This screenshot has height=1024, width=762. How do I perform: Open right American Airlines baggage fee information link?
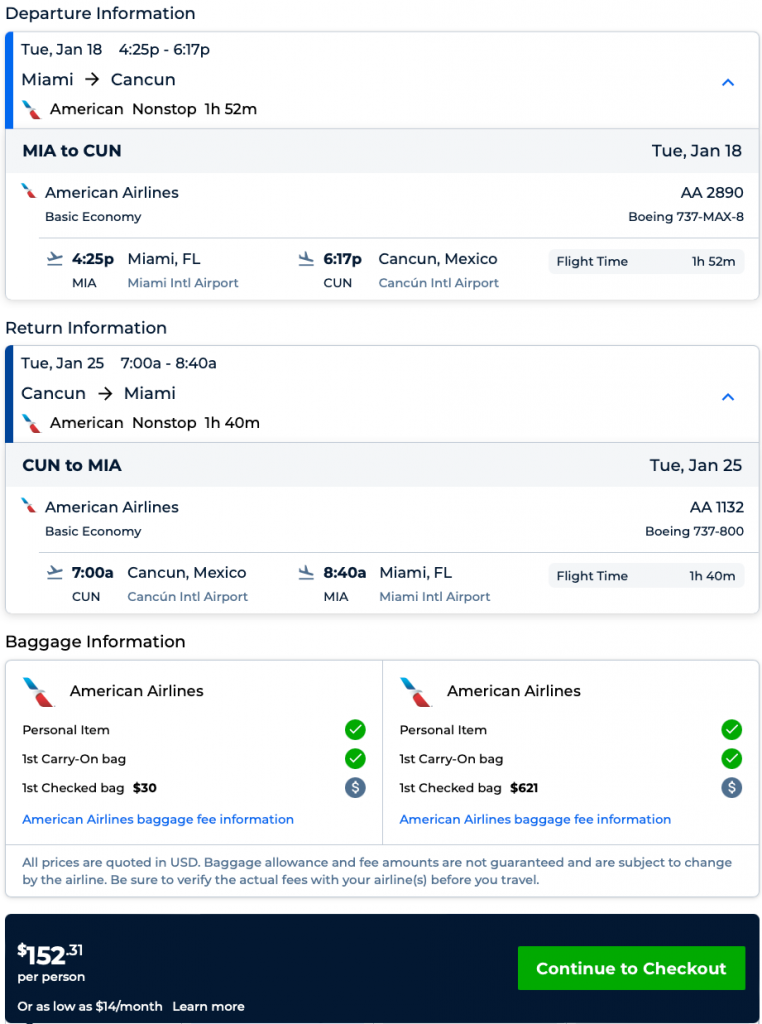click(535, 819)
